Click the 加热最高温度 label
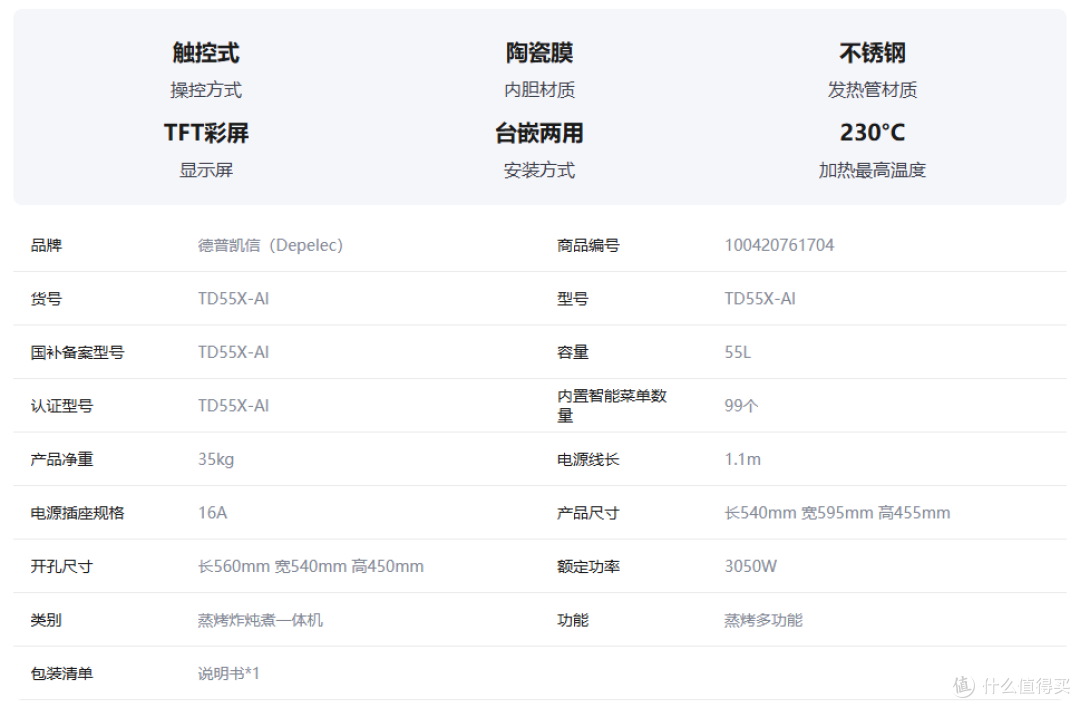 point(872,170)
